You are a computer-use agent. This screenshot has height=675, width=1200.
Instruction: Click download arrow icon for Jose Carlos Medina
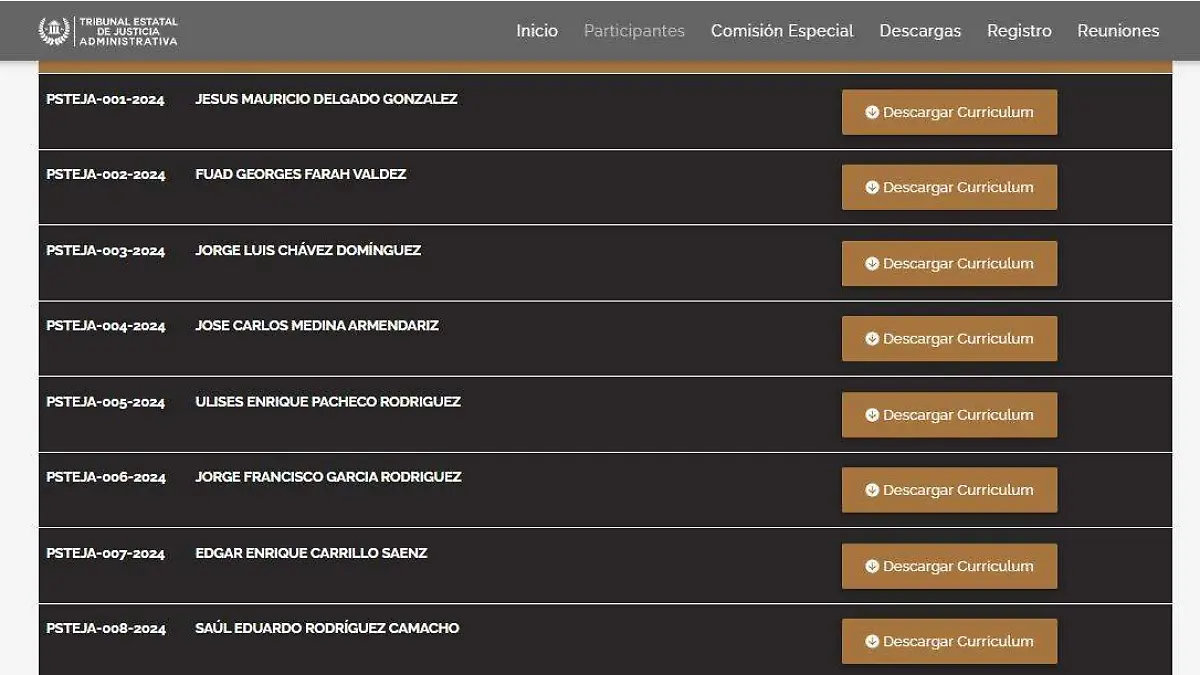point(872,339)
